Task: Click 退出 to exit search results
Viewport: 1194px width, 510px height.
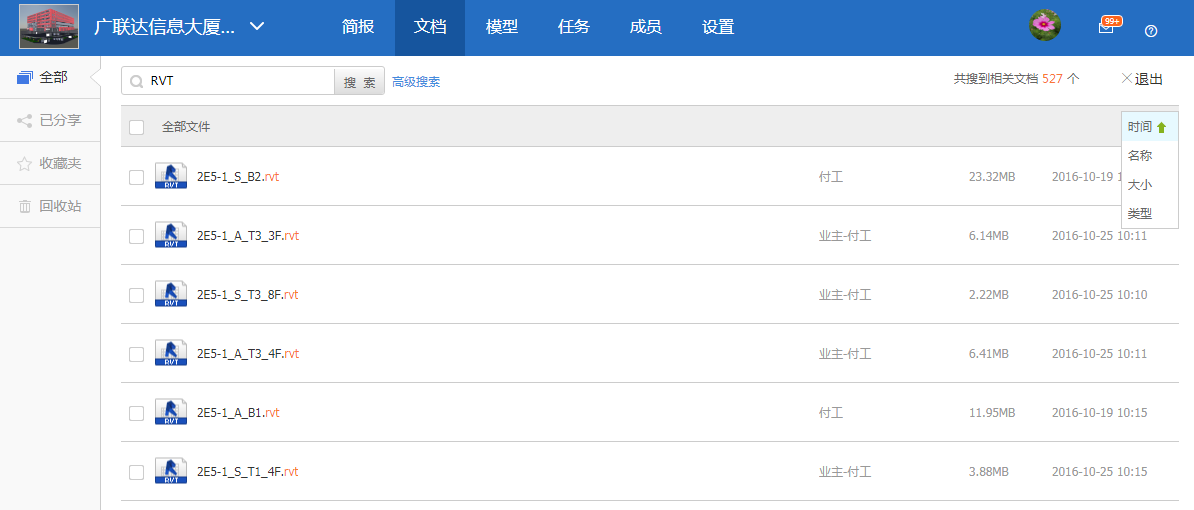Action: pos(1142,79)
